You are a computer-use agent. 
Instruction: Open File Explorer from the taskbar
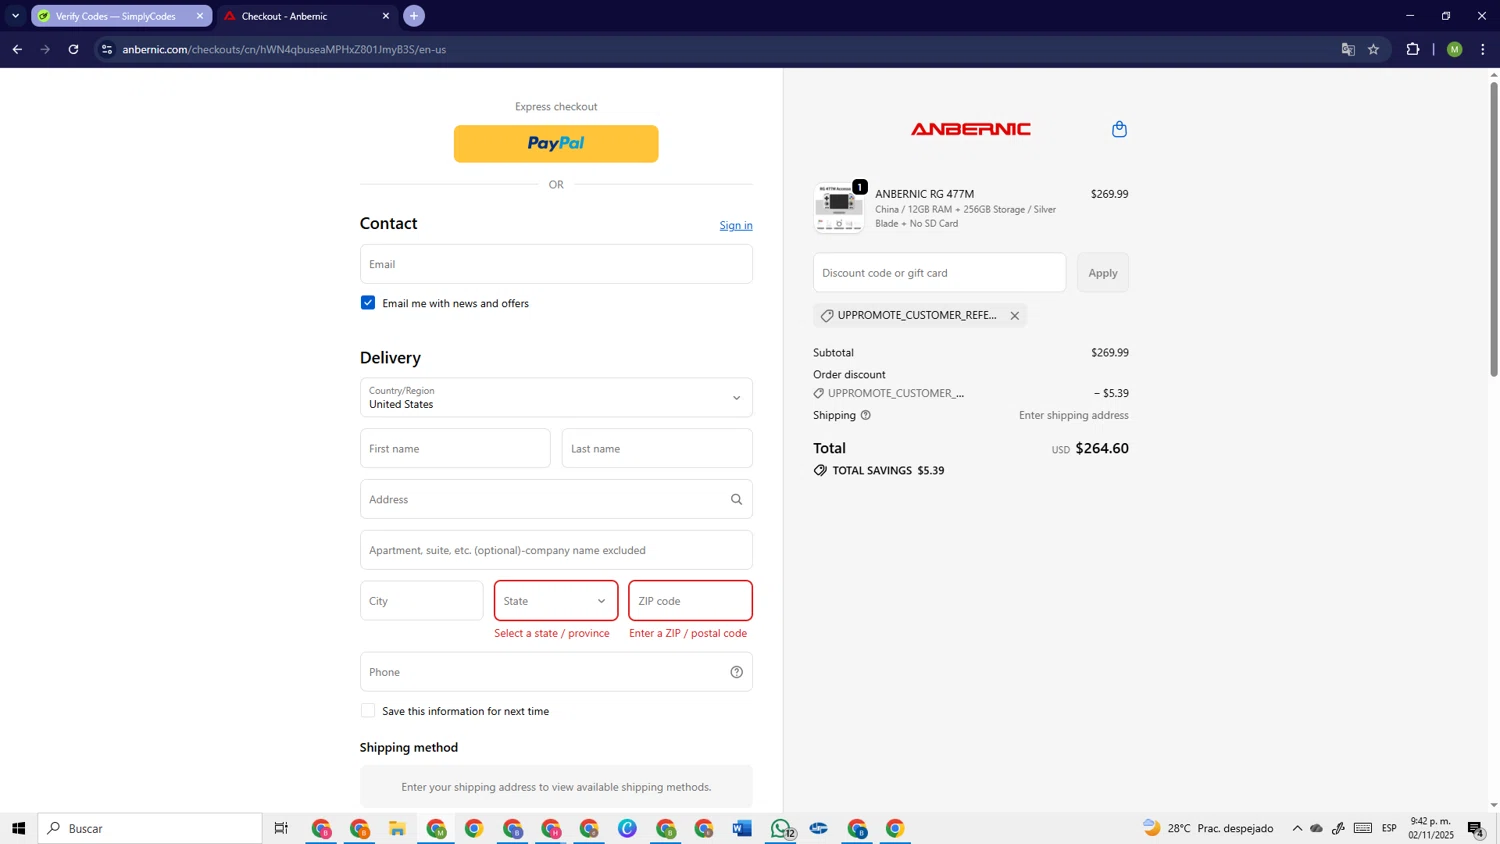[397, 828]
